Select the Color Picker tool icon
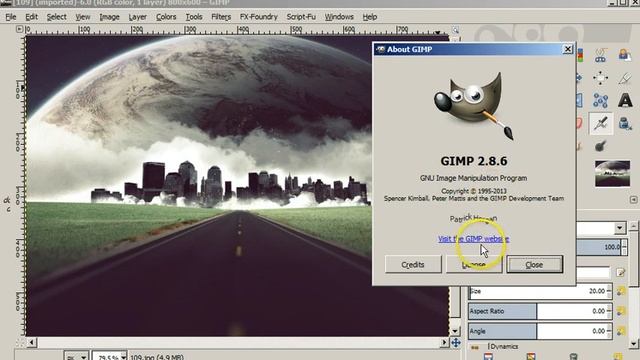The width and height of the screenshot is (640, 360). click(x=624, y=78)
